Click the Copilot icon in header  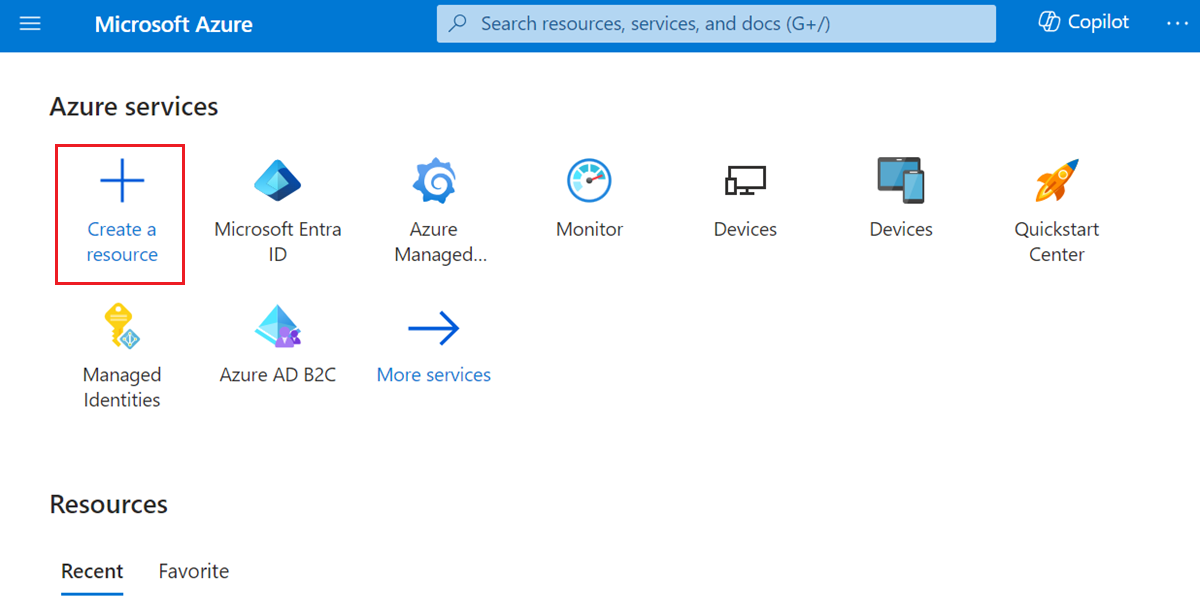tap(1049, 22)
